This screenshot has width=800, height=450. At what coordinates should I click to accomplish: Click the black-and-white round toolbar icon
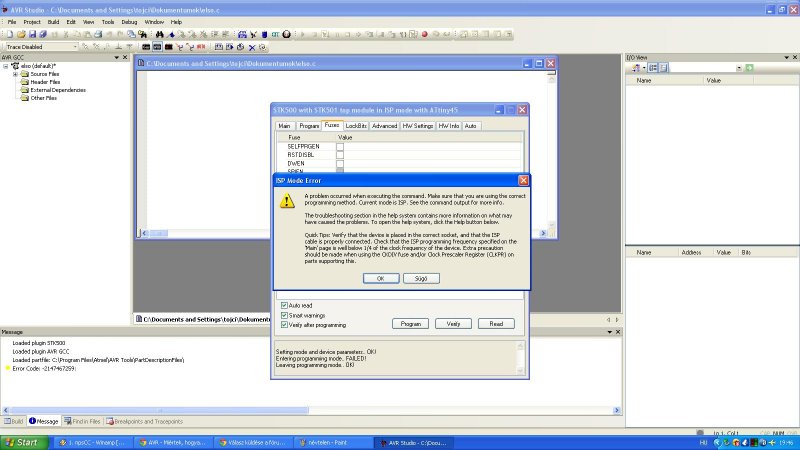(287, 34)
